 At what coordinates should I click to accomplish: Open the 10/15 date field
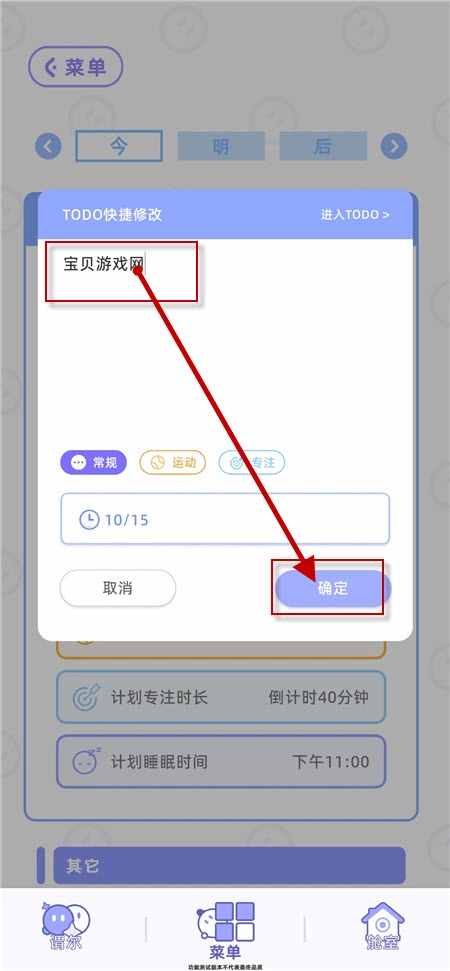coord(225,519)
